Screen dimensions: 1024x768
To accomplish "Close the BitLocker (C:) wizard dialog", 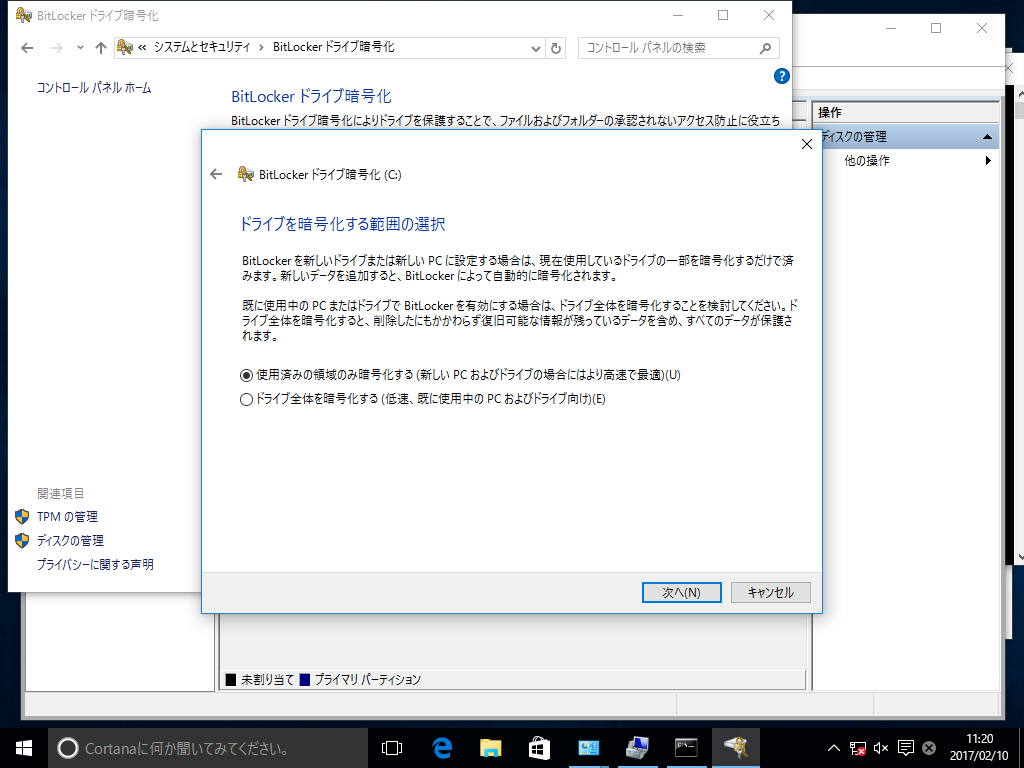I will click(x=807, y=144).
